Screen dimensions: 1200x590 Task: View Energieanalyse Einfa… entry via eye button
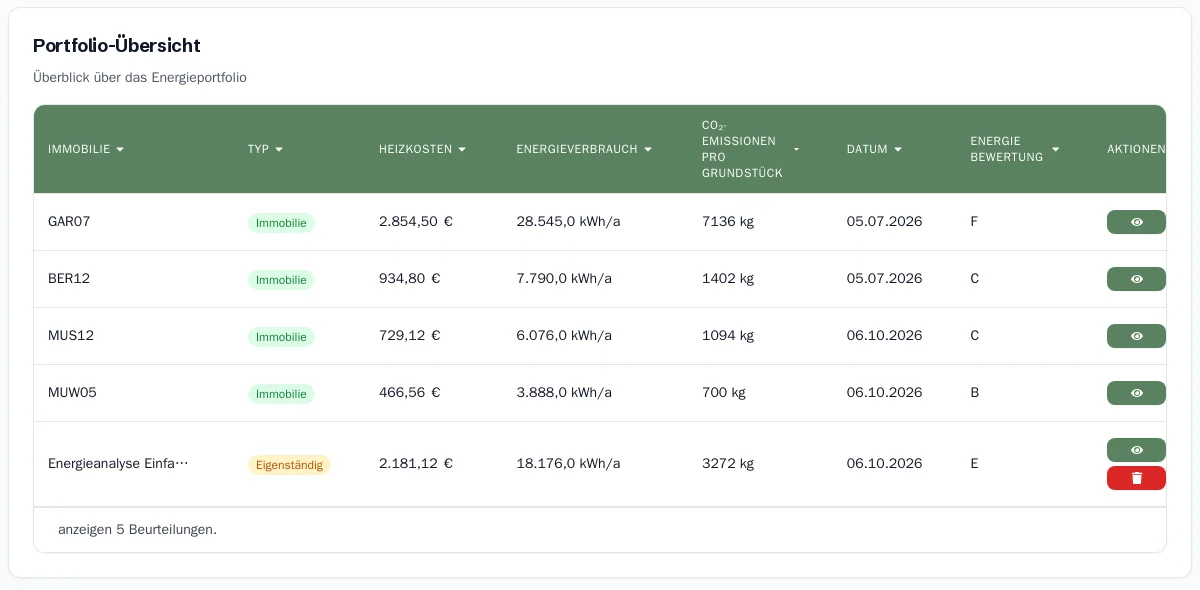[1136, 450]
